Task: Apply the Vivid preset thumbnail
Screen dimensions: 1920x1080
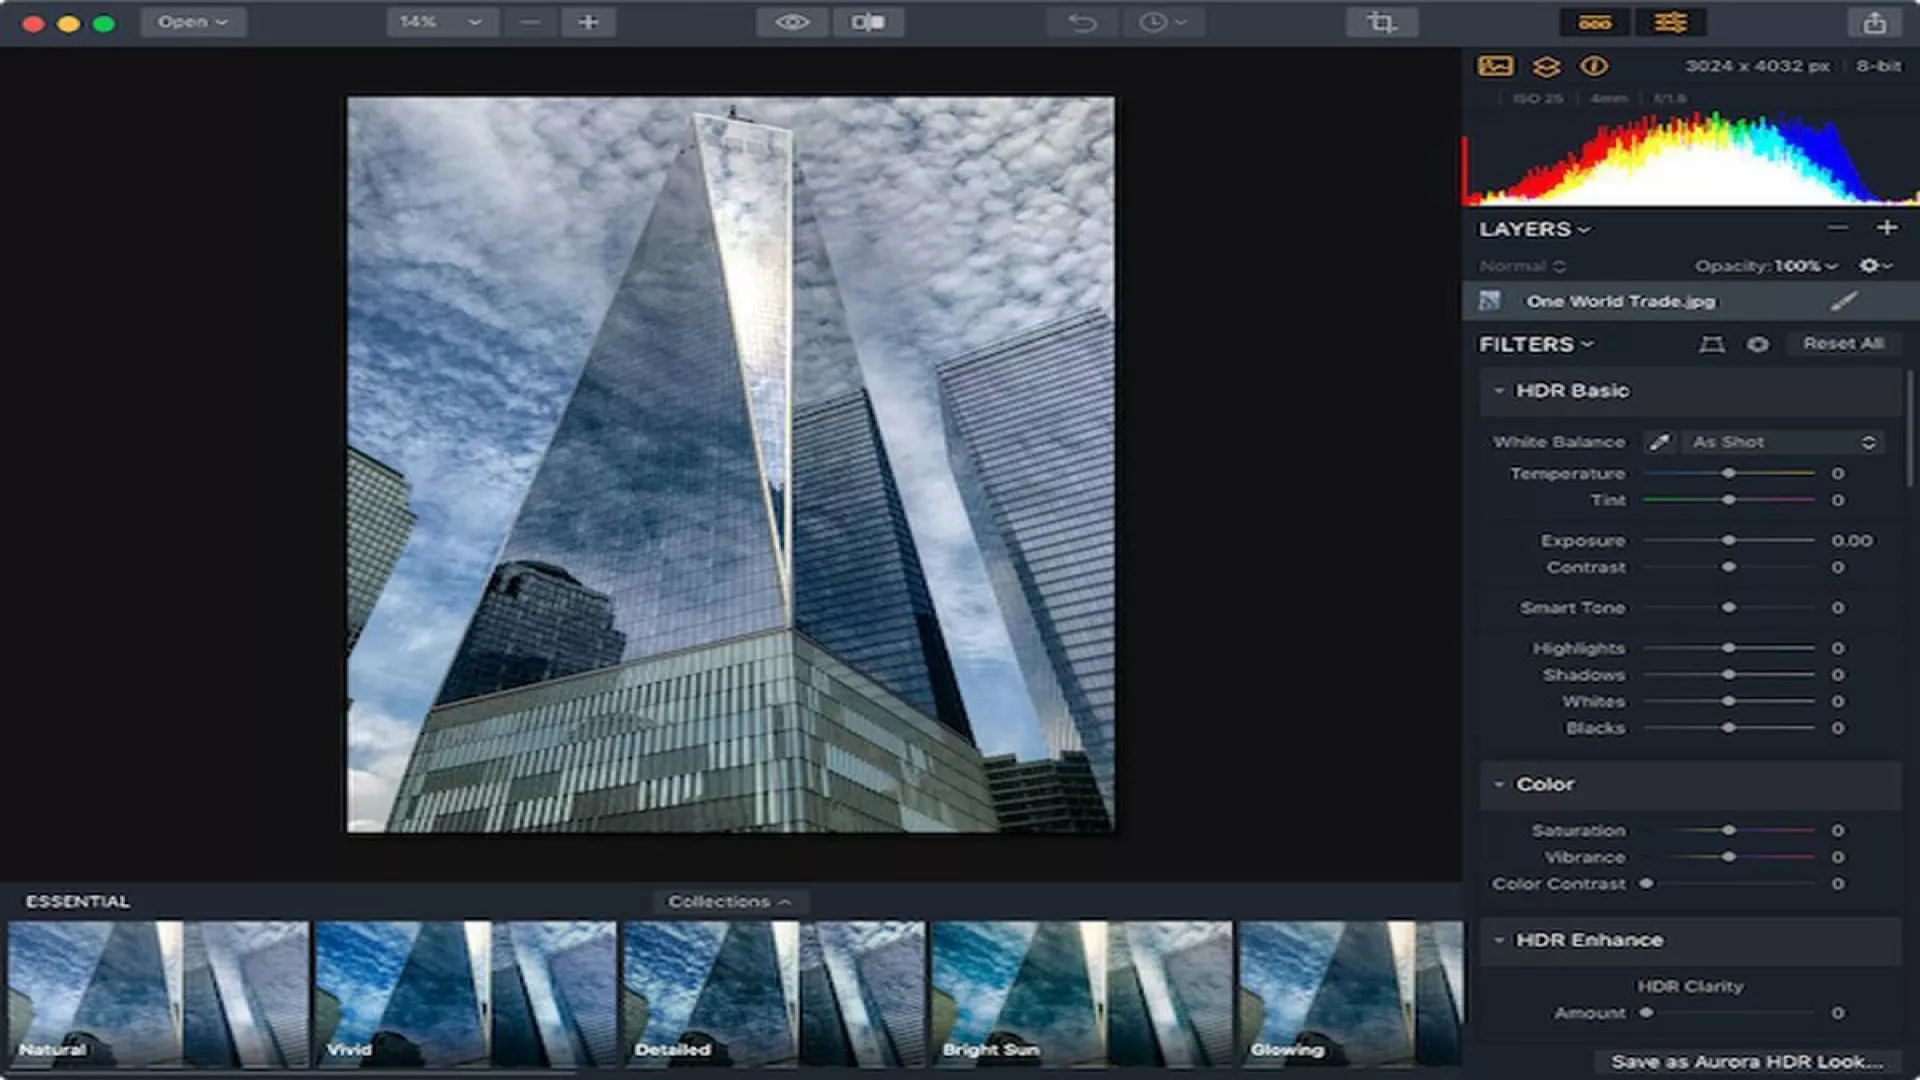Action: (x=465, y=992)
